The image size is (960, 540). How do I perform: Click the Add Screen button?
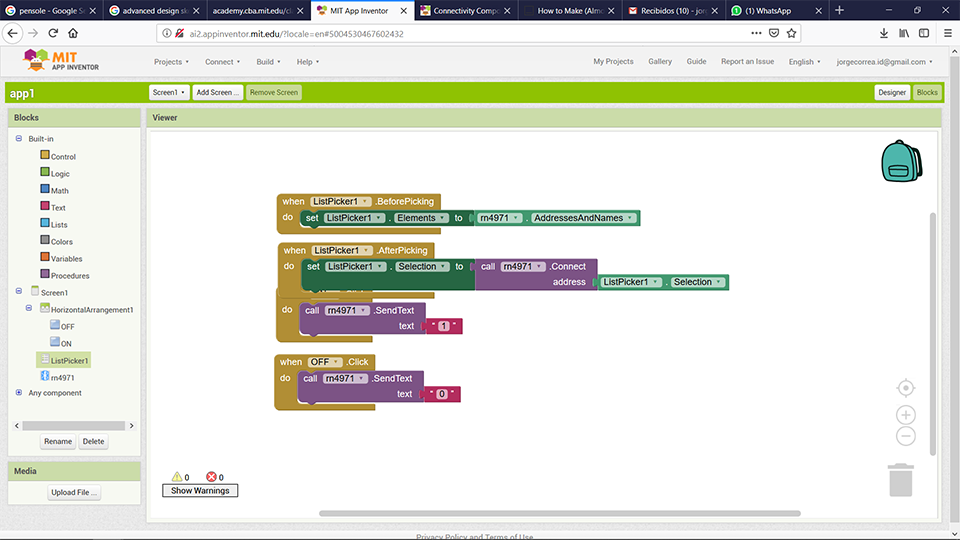pos(217,92)
